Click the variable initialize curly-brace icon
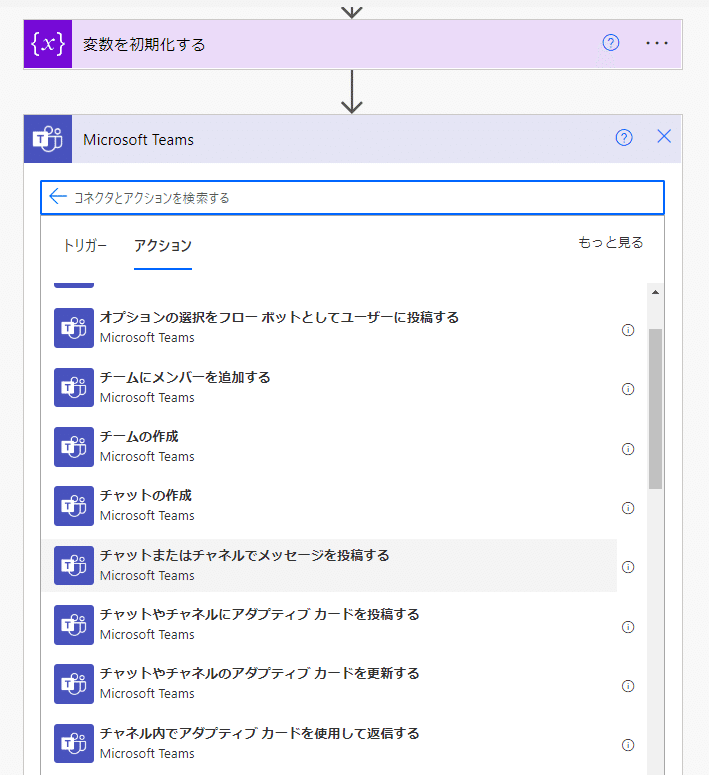This screenshot has width=709, height=775. (x=48, y=44)
